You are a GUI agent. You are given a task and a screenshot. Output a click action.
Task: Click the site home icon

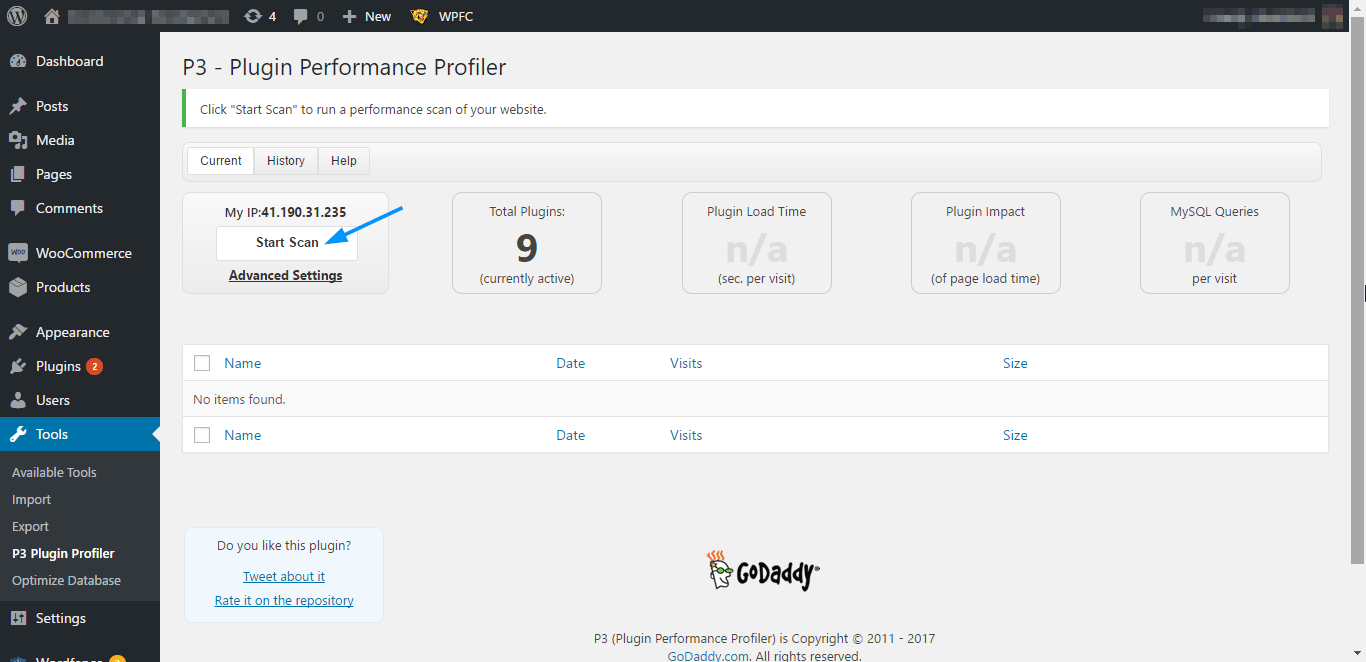coord(52,16)
